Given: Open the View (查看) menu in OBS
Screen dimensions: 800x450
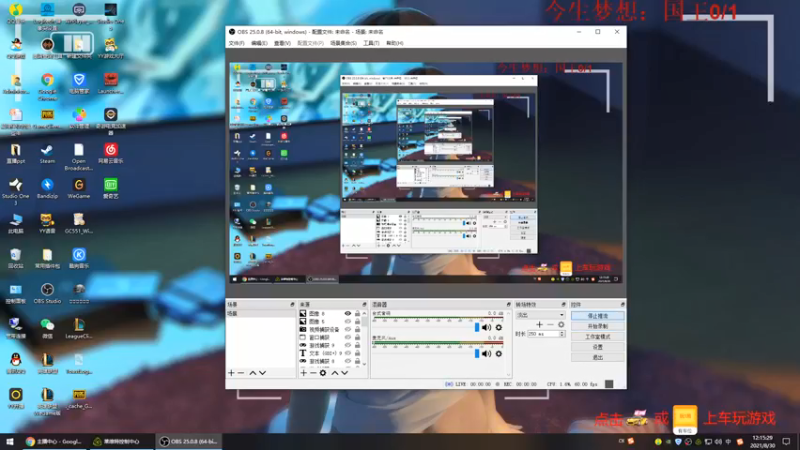Looking at the screenshot, I should [282, 43].
